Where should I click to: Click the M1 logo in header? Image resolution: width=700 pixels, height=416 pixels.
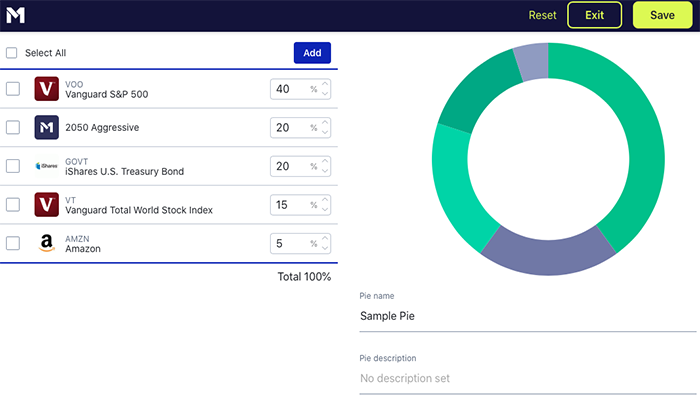click(15, 15)
